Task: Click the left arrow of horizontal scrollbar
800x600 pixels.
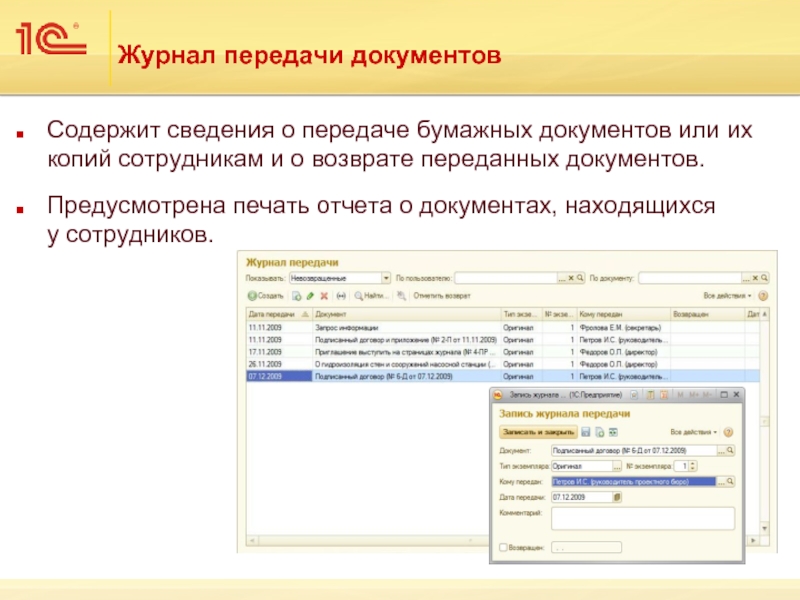Action: [252, 540]
